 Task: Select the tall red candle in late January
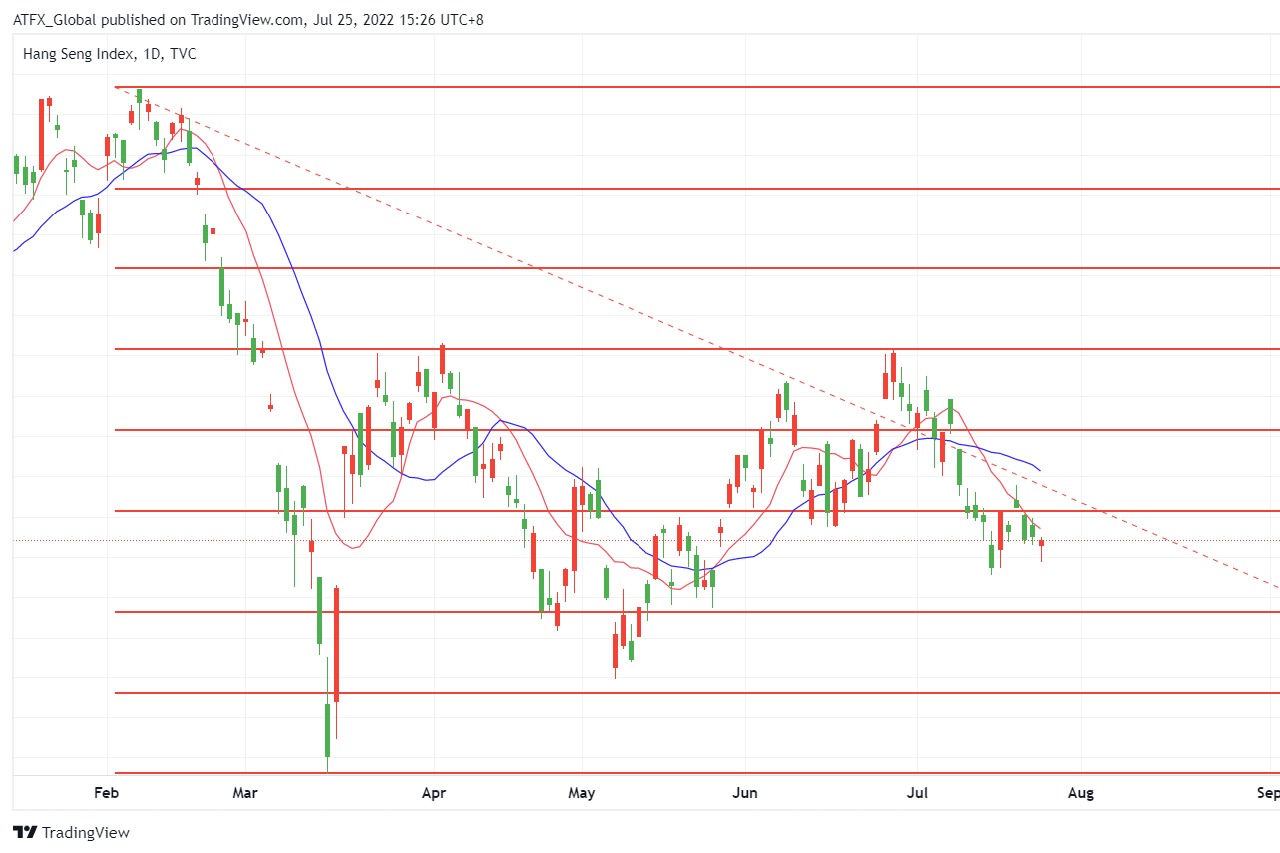coord(41,135)
